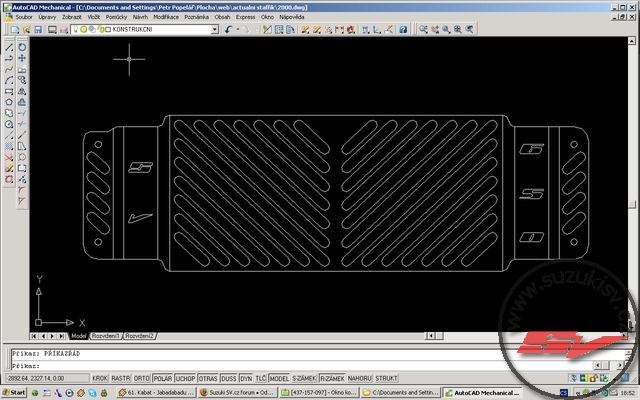Open the Windows Start button
640x400 pixels.
click(x=14, y=393)
